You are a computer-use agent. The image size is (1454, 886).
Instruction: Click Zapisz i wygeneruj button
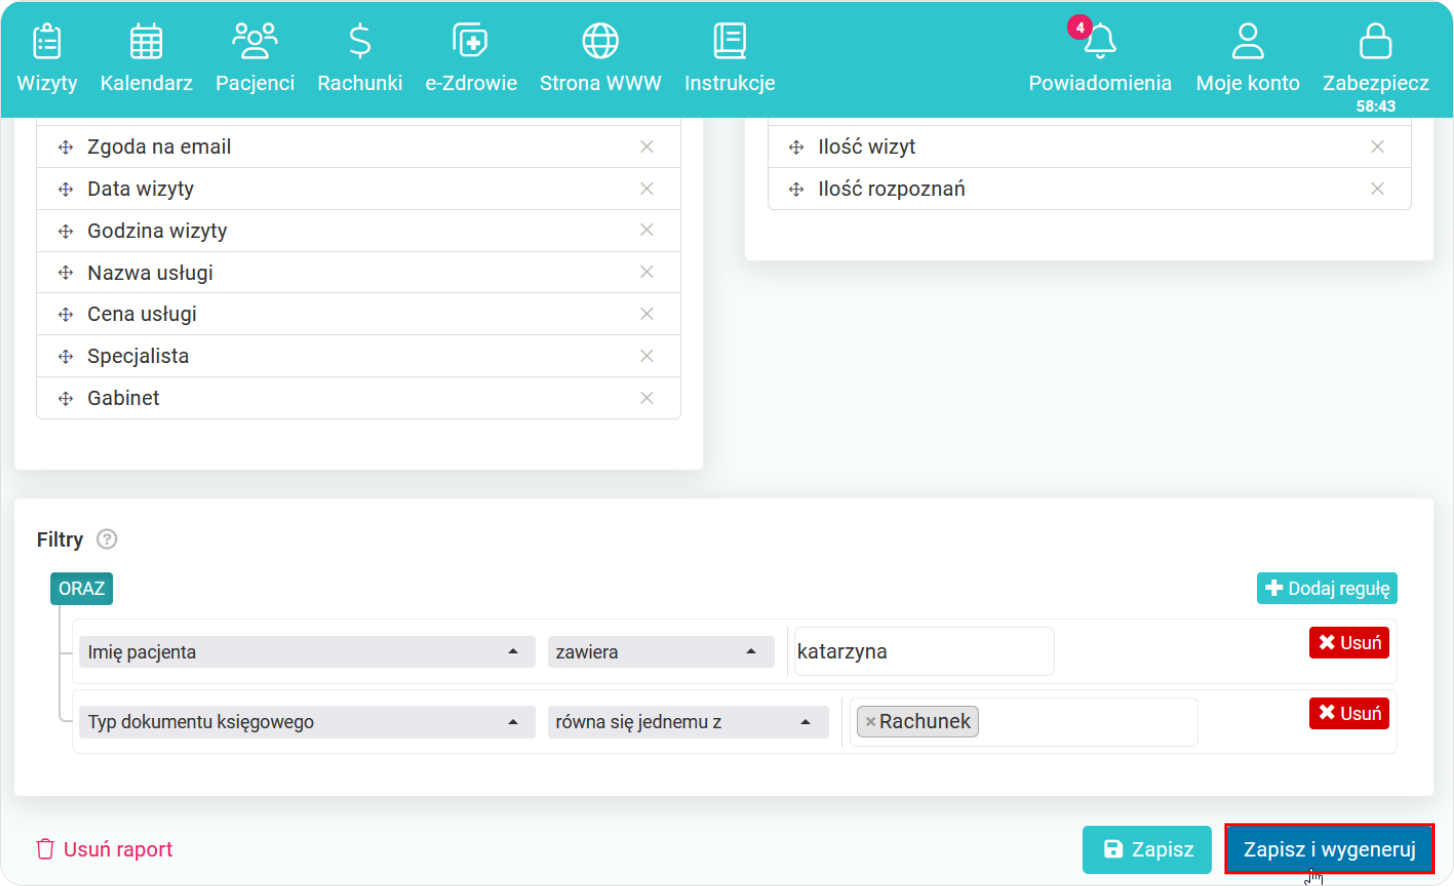pos(1329,850)
